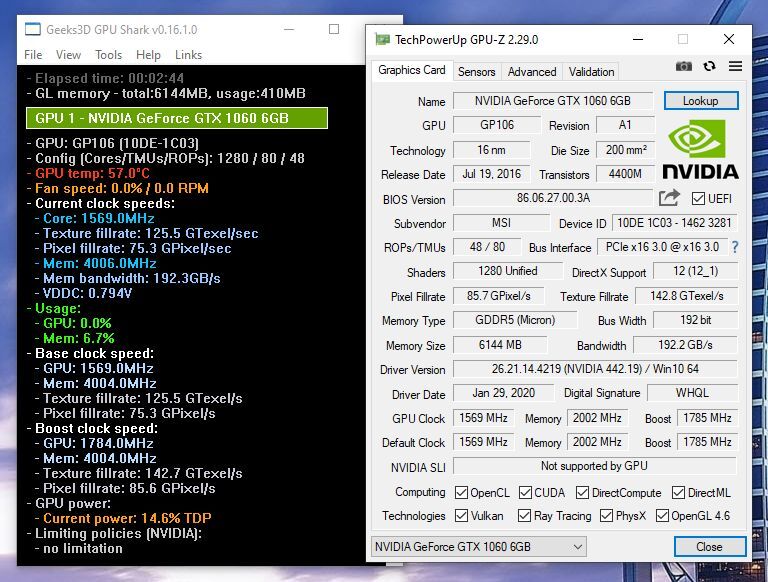The image size is (768, 582).
Task: Click the GPU Name field
Action: (x=553, y=101)
